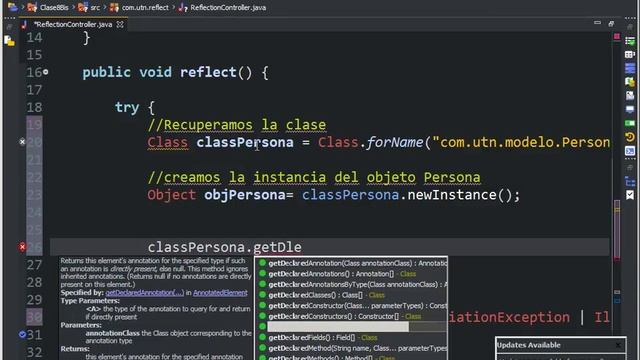Close the ReflectionController.java editor tab
This screenshot has width=640, height=360.
[x=120, y=24]
